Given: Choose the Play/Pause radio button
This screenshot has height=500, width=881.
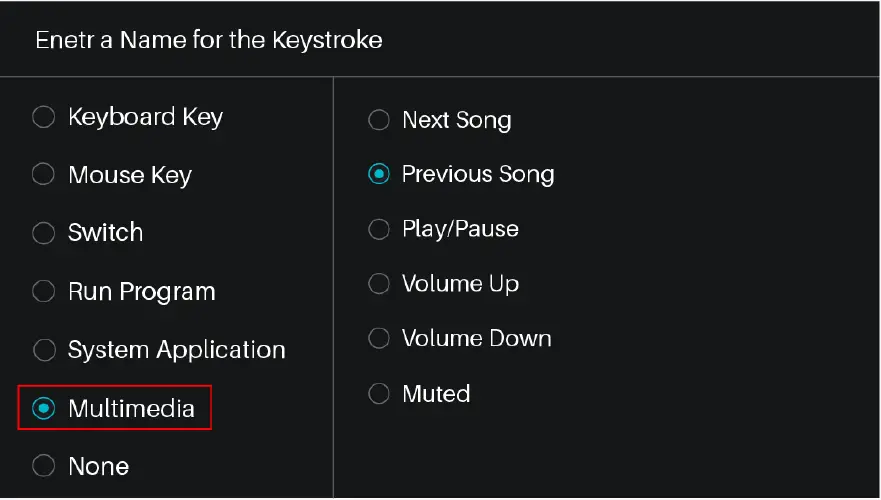Looking at the screenshot, I should pyautogui.click(x=378, y=229).
